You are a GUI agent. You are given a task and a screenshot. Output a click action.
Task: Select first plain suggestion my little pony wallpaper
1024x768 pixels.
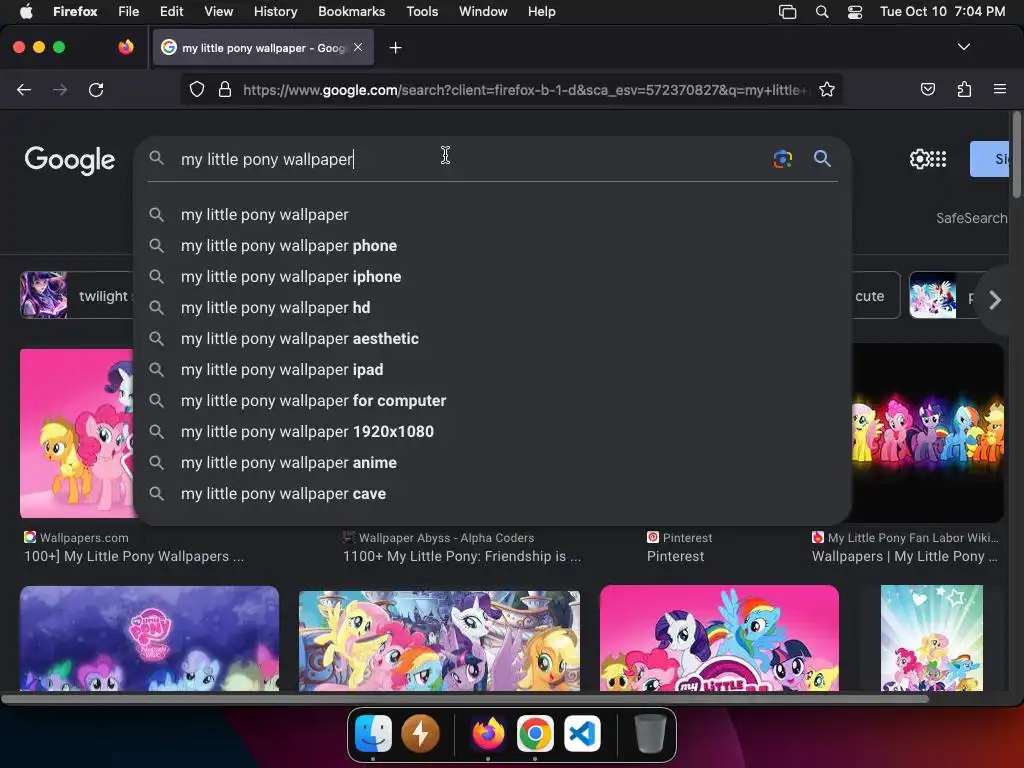(x=493, y=215)
